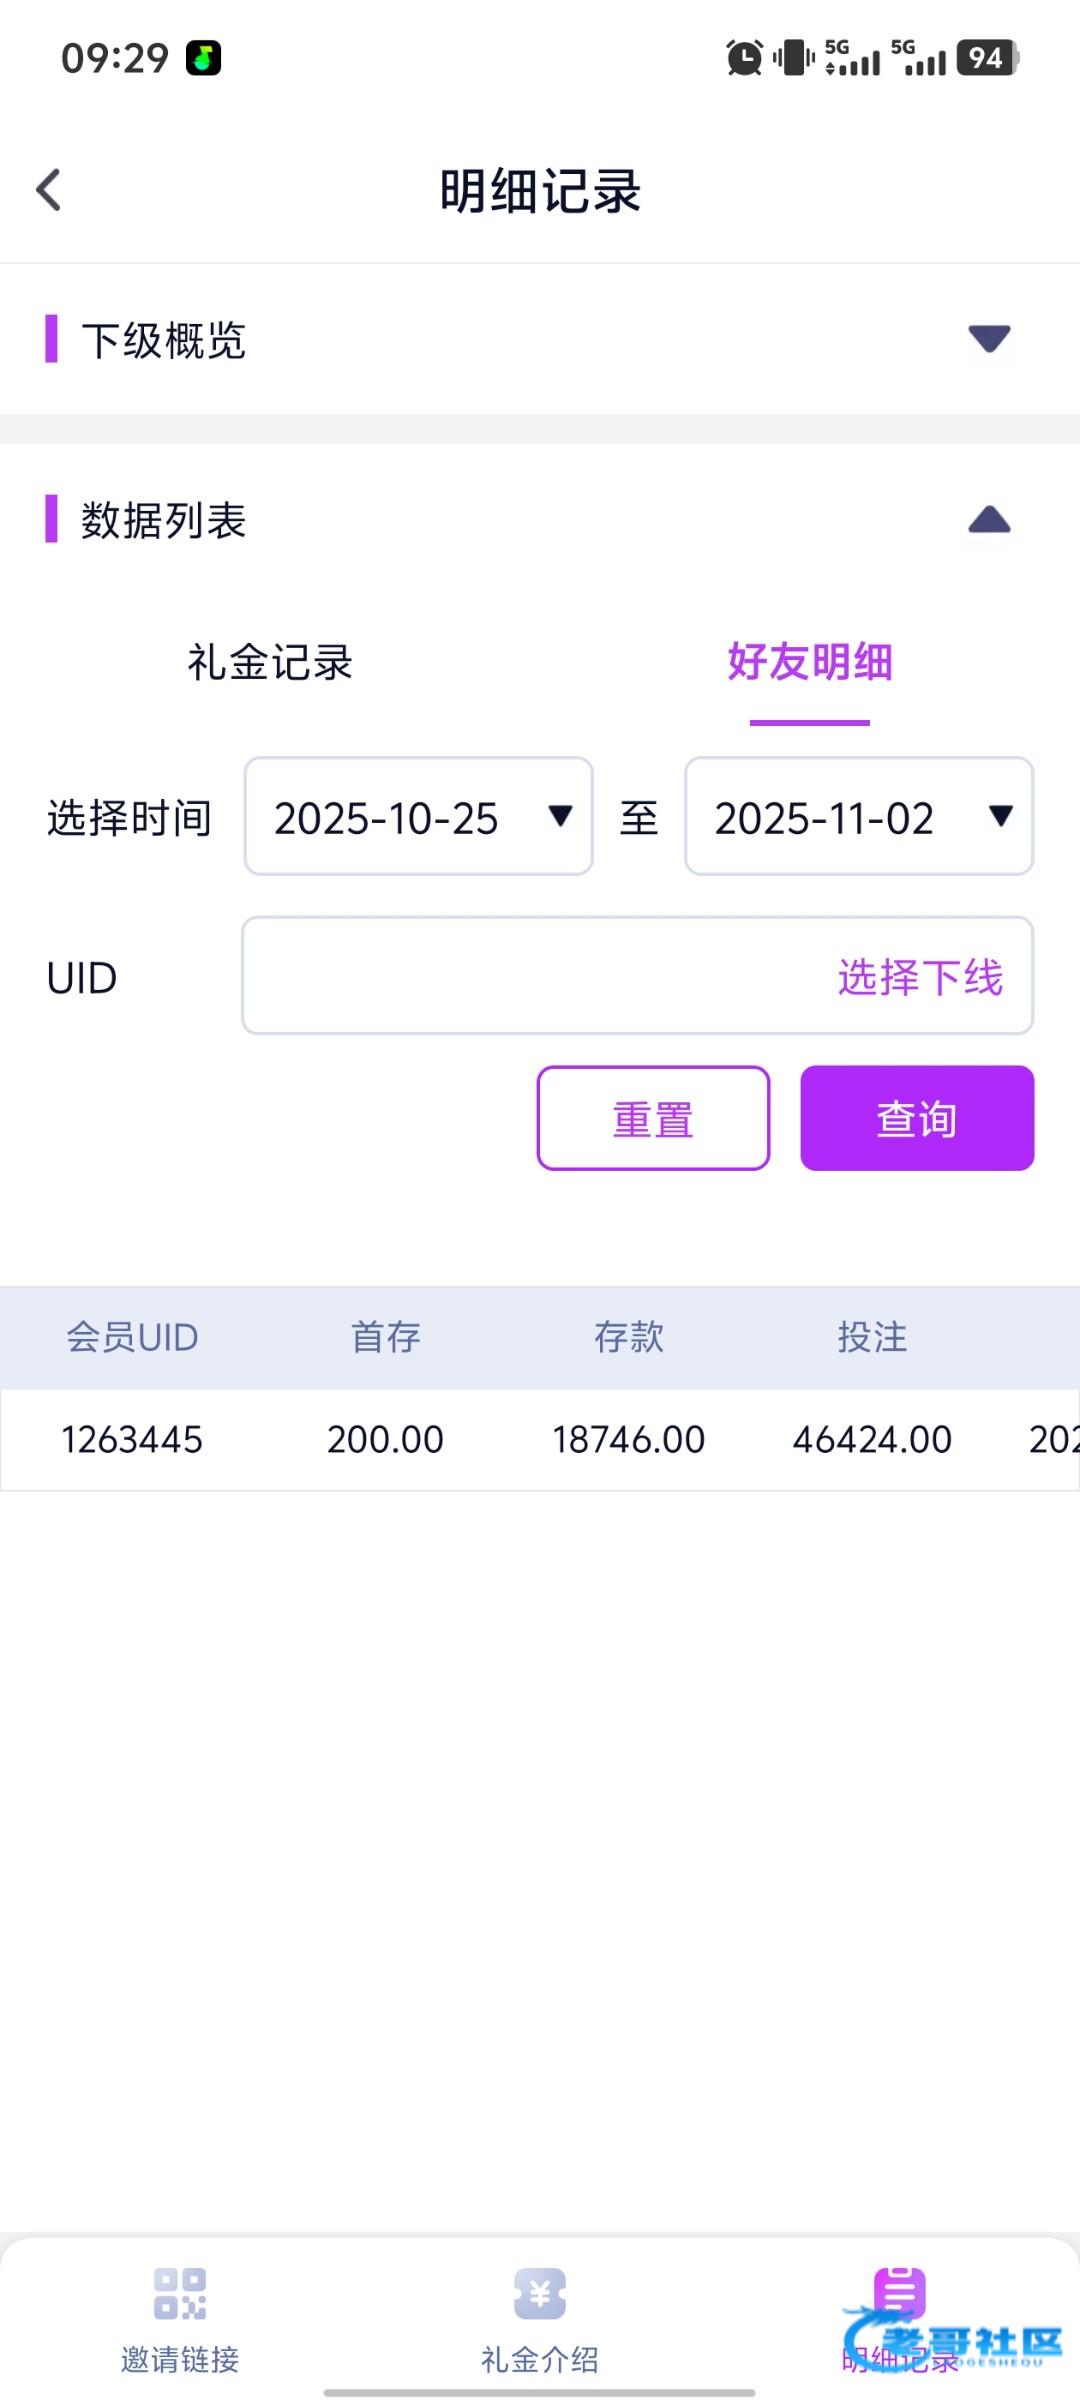Expand the 下级概览 section

click(989, 339)
